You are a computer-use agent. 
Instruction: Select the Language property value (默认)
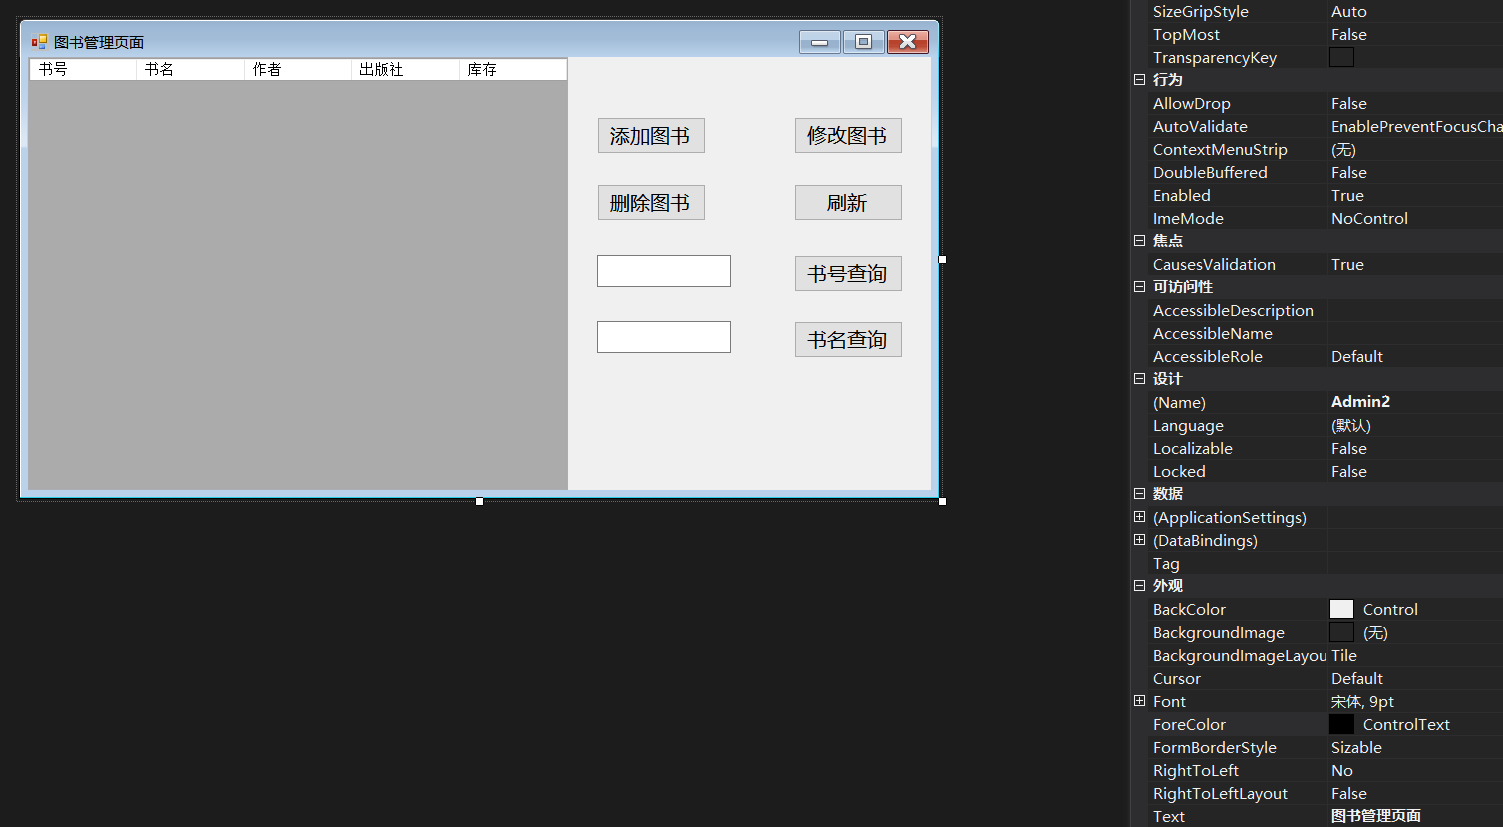tap(1351, 426)
